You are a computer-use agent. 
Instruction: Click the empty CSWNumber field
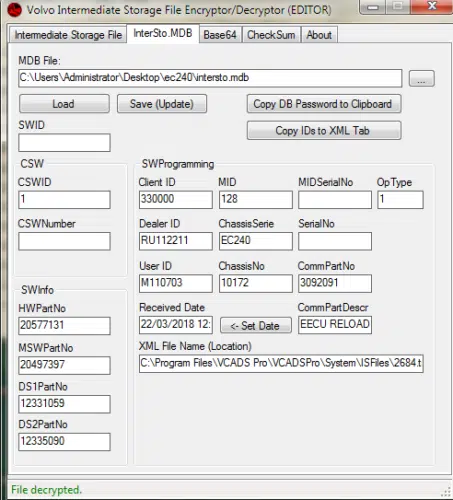pyautogui.click(x=64, y=241)
